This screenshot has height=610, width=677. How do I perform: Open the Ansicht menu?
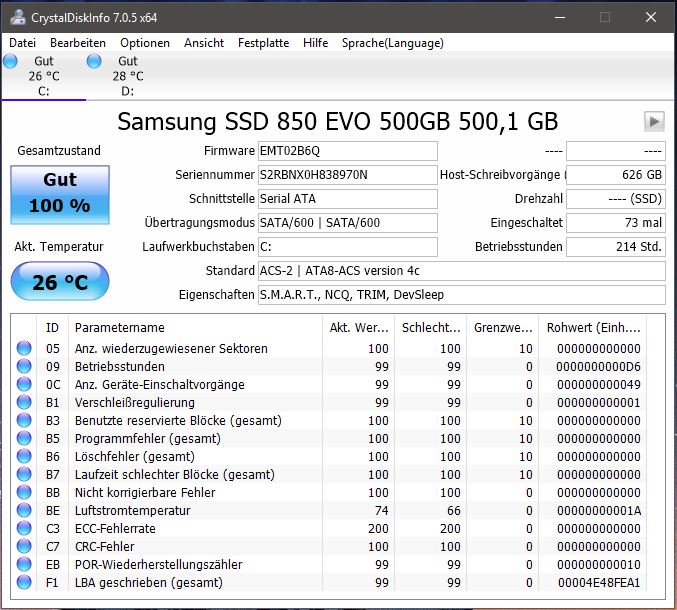[204, 43]
